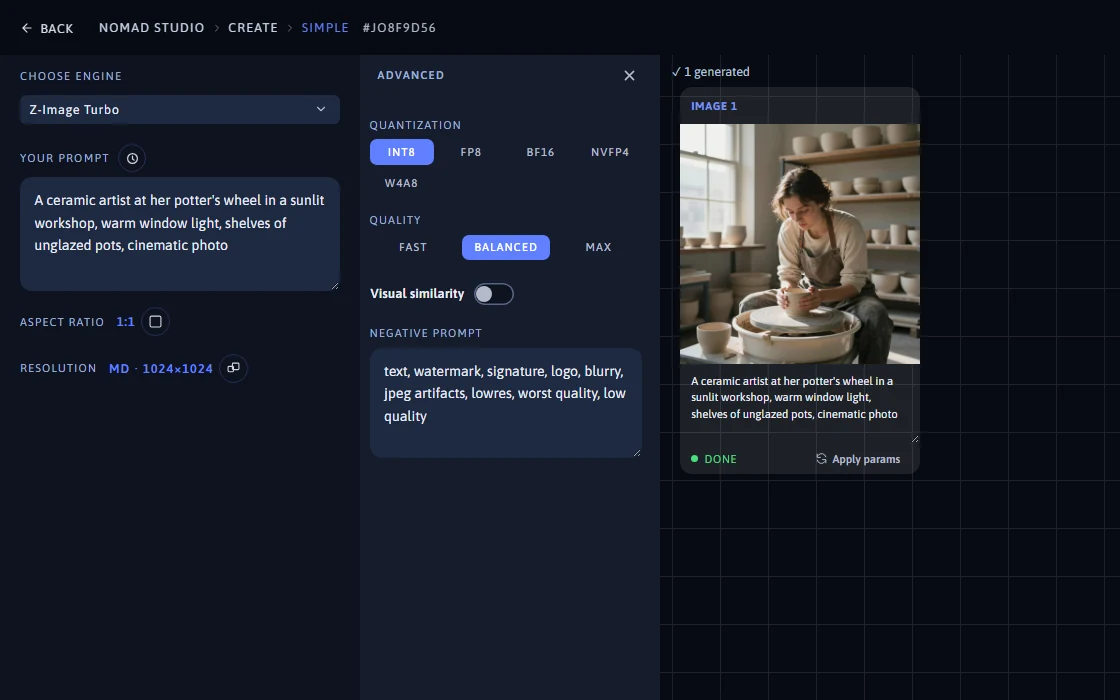Click the #JO8F9D56 session ID

coord(399,28)
